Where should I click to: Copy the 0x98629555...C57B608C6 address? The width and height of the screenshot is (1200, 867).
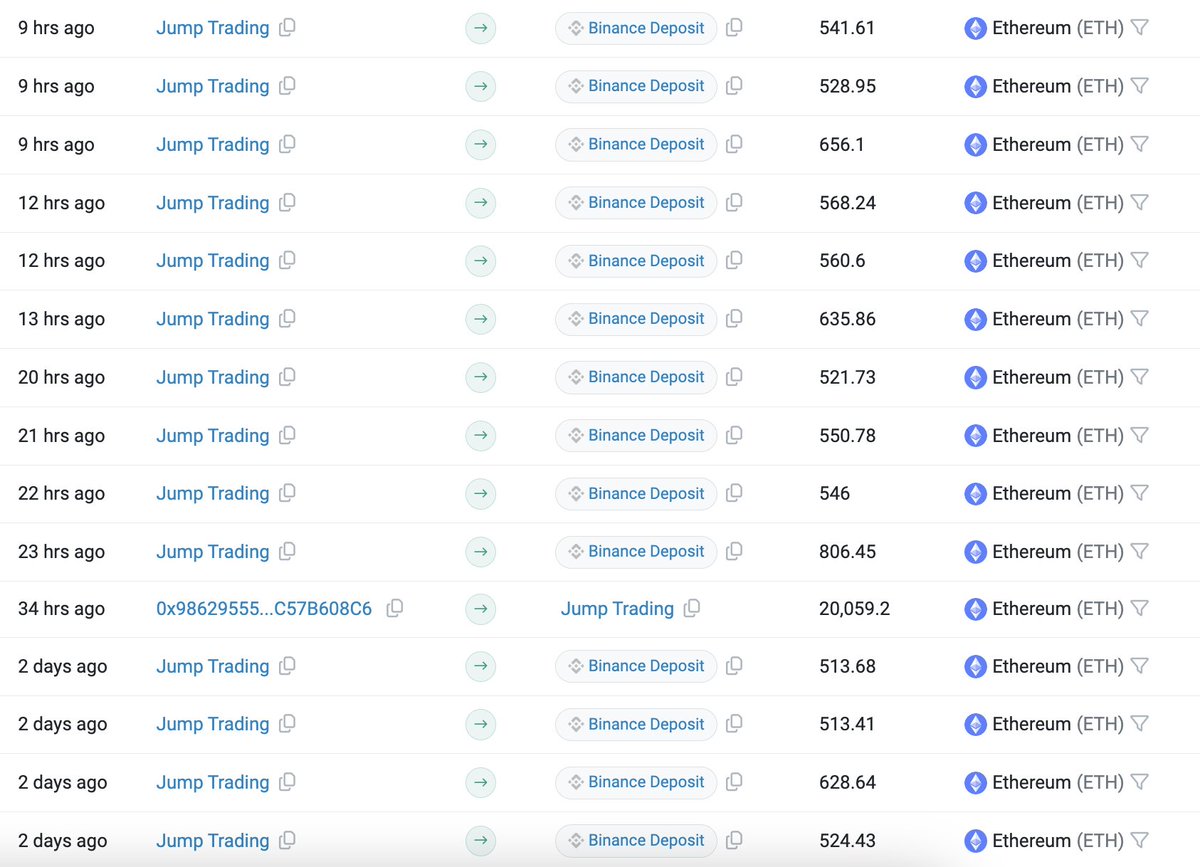(395, 608)
